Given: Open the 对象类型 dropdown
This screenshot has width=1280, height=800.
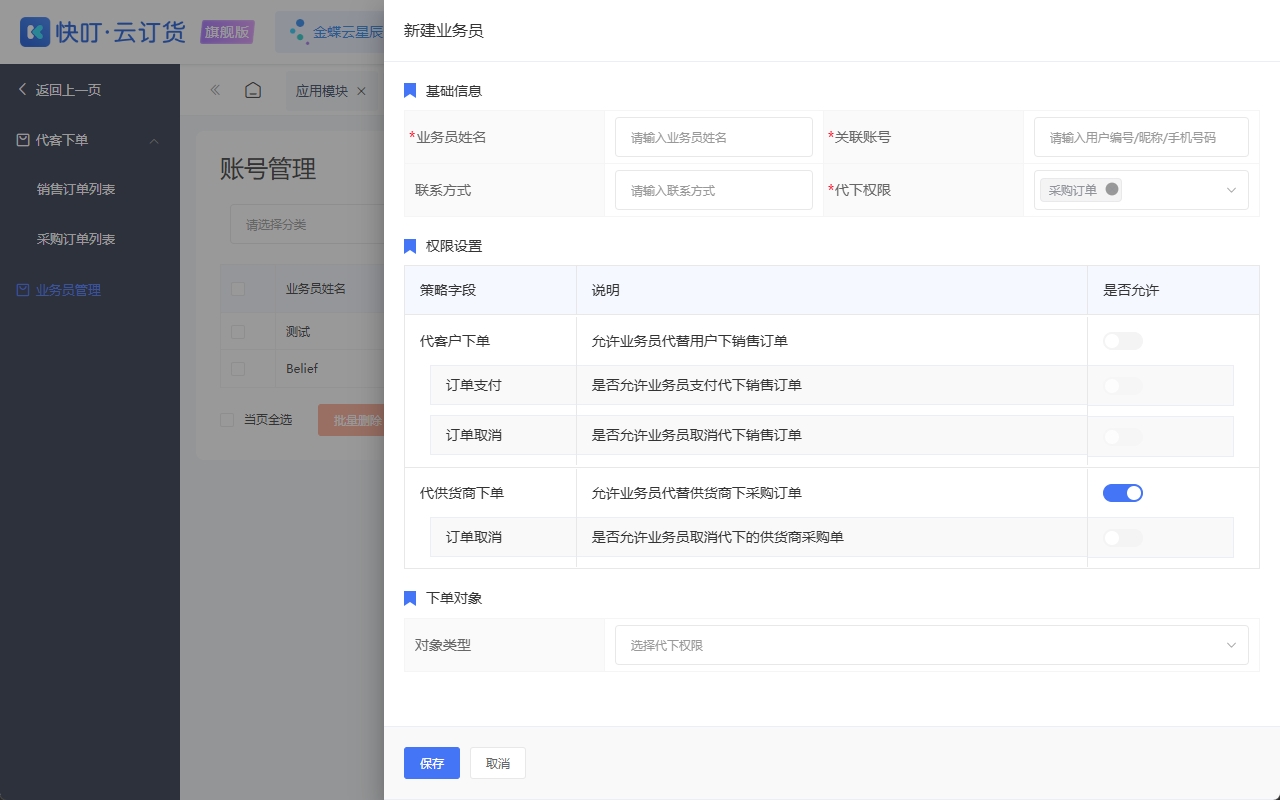Looking at the screenshot, I should pos(932,645).
